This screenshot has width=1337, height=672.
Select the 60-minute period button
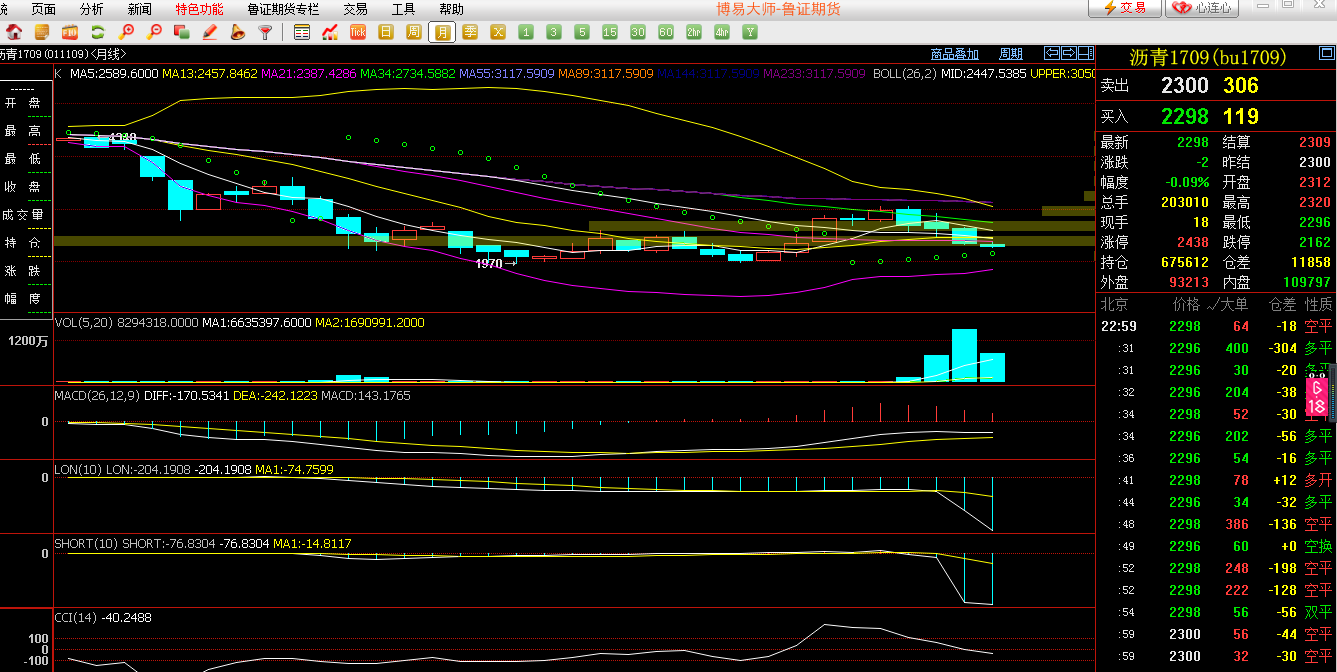tap(666, 32)
